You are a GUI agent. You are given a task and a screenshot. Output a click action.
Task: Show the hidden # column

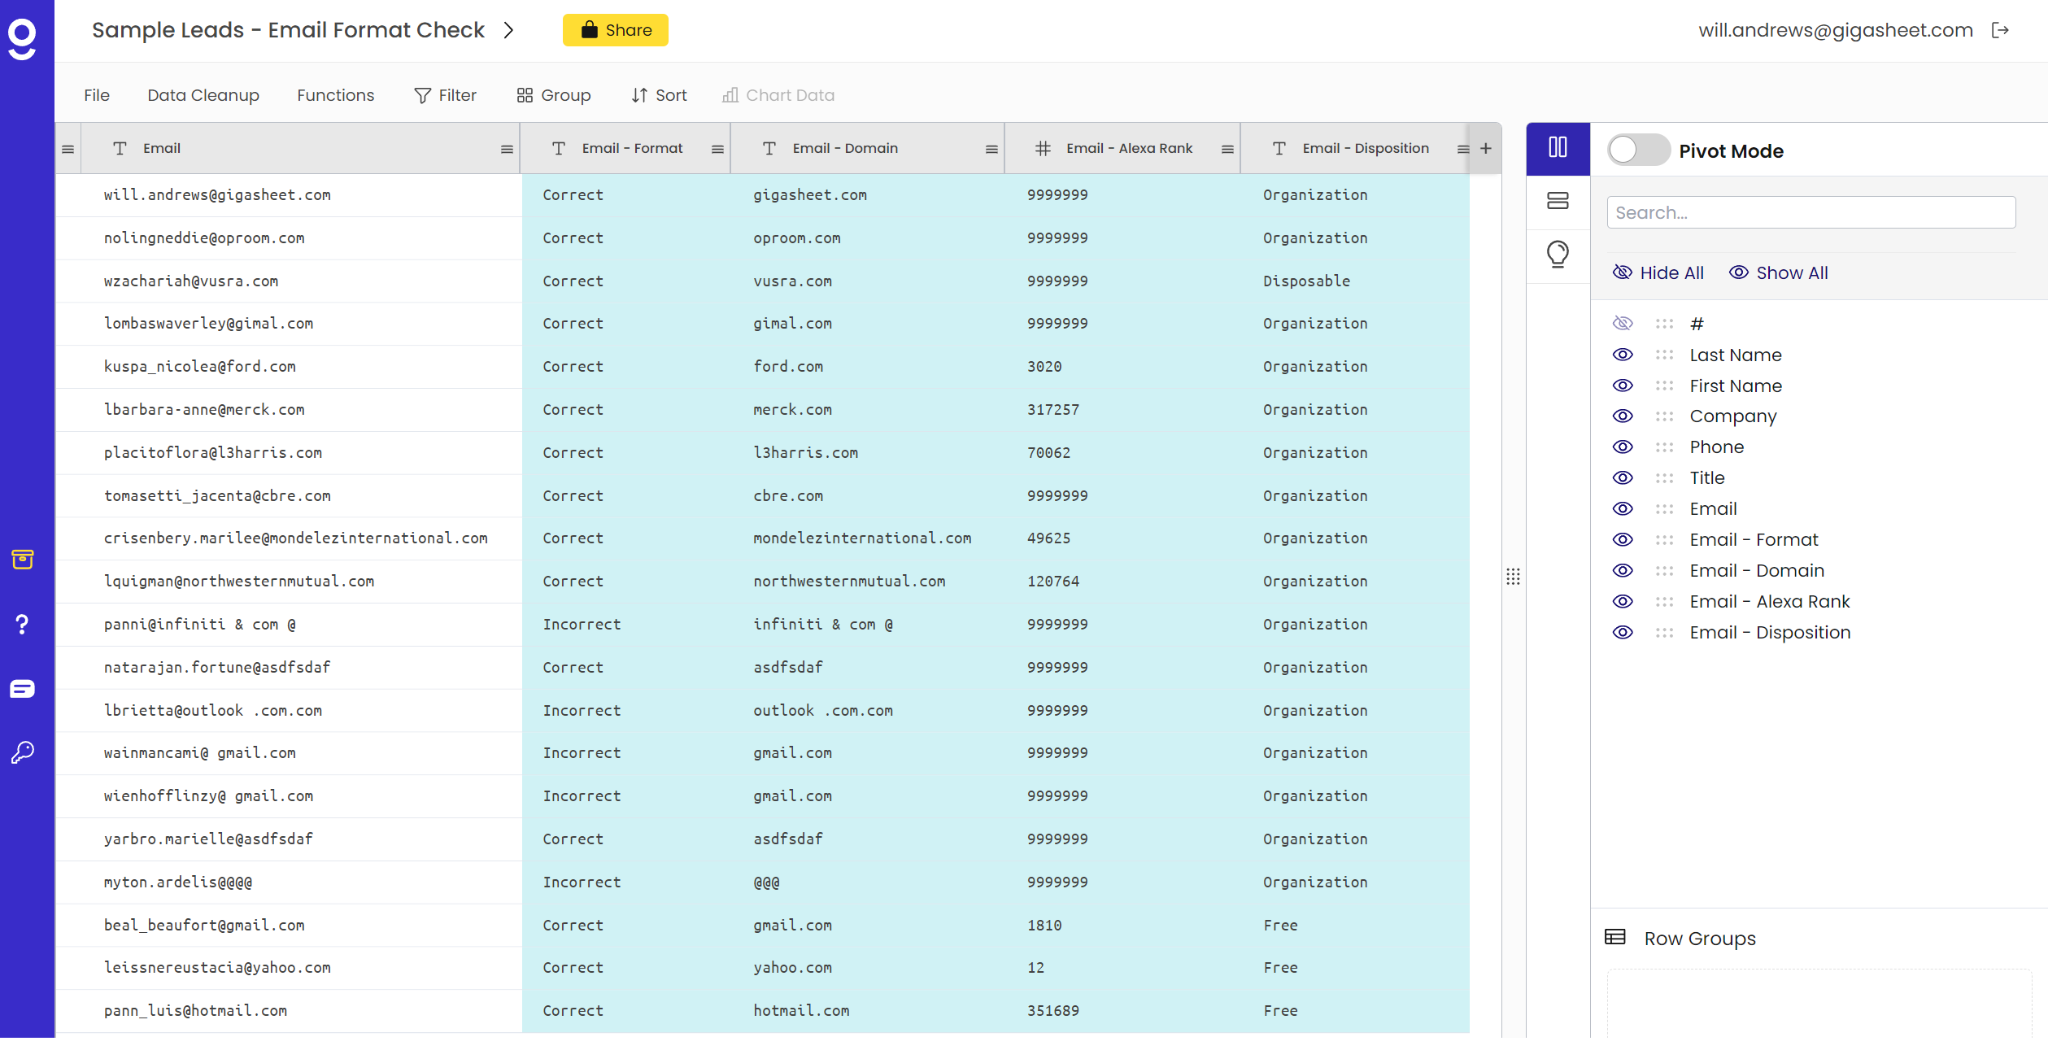point(1623,324)
